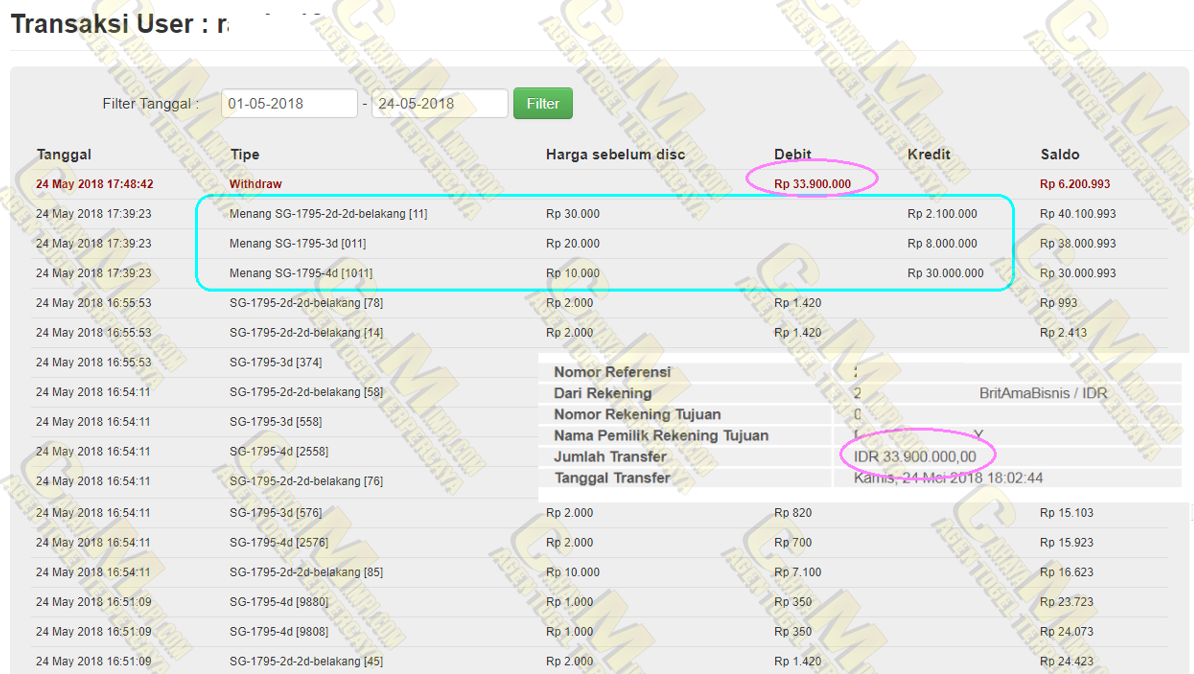Select the Withdraw transaction row label

[255, 184]
